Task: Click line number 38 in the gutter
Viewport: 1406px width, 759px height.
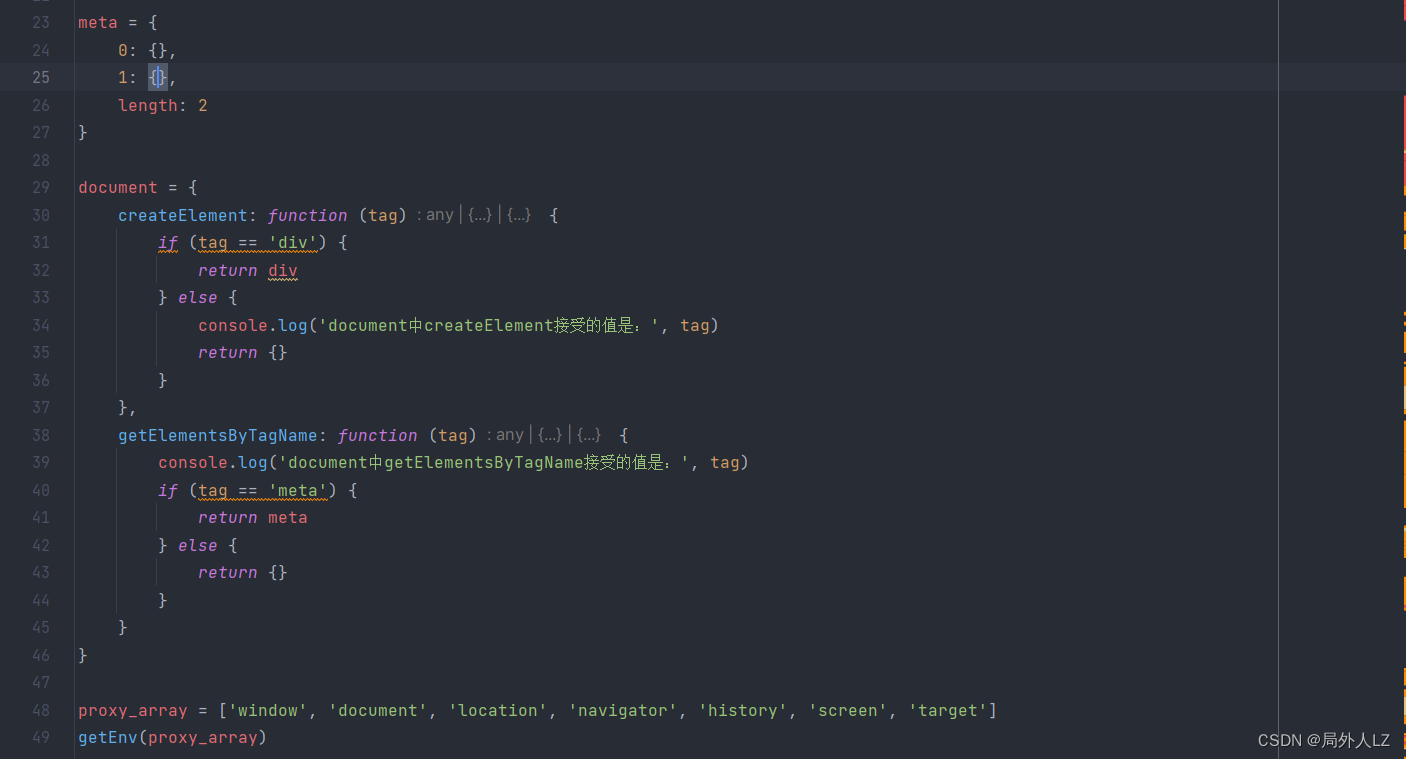Action: [40, 435]
